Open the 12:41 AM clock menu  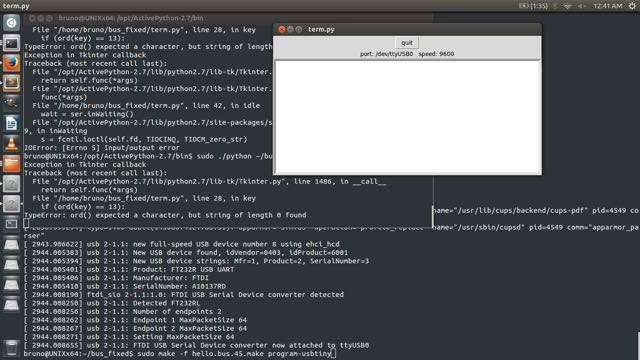[x=608, y=6]
